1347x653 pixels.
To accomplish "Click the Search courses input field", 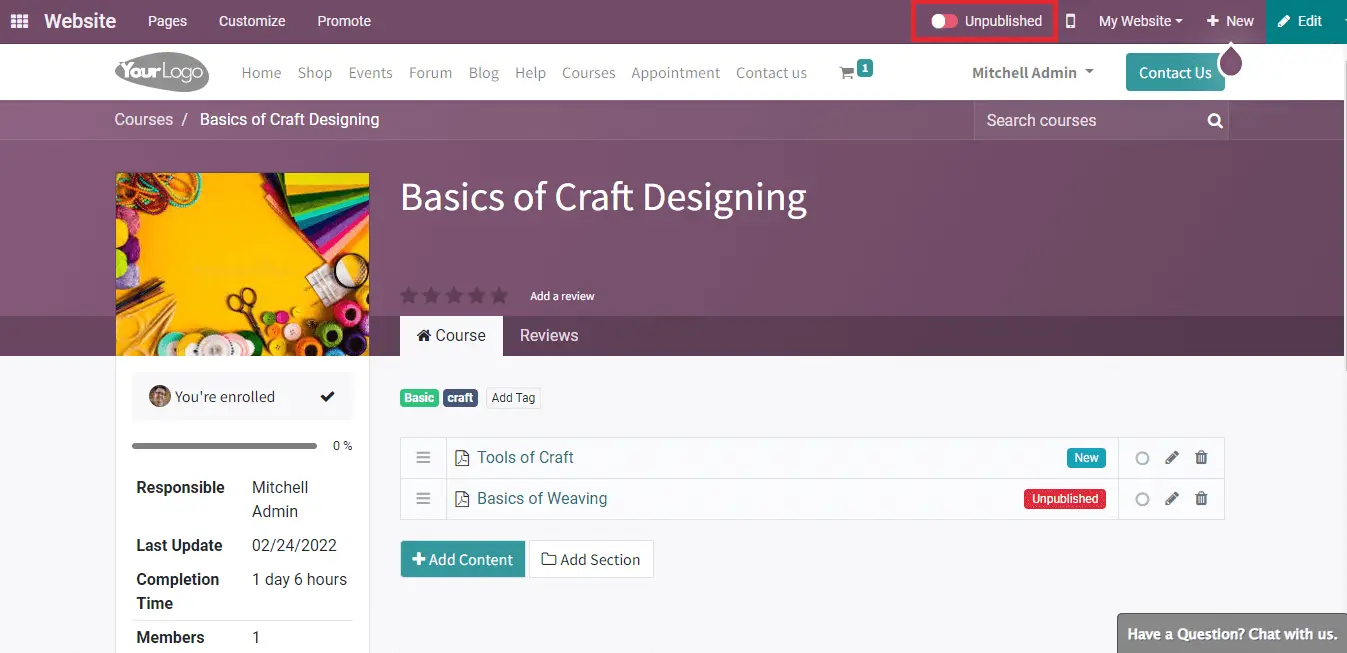I will (1090, 121).
